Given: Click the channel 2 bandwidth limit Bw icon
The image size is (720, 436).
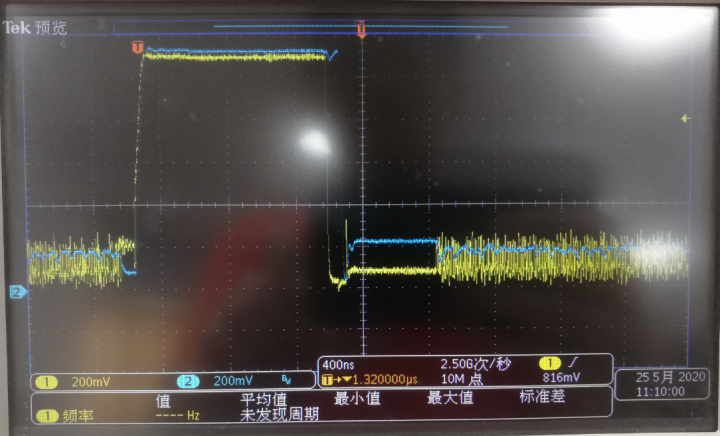Looking at the screenshot, I should (x=286, y=380).
